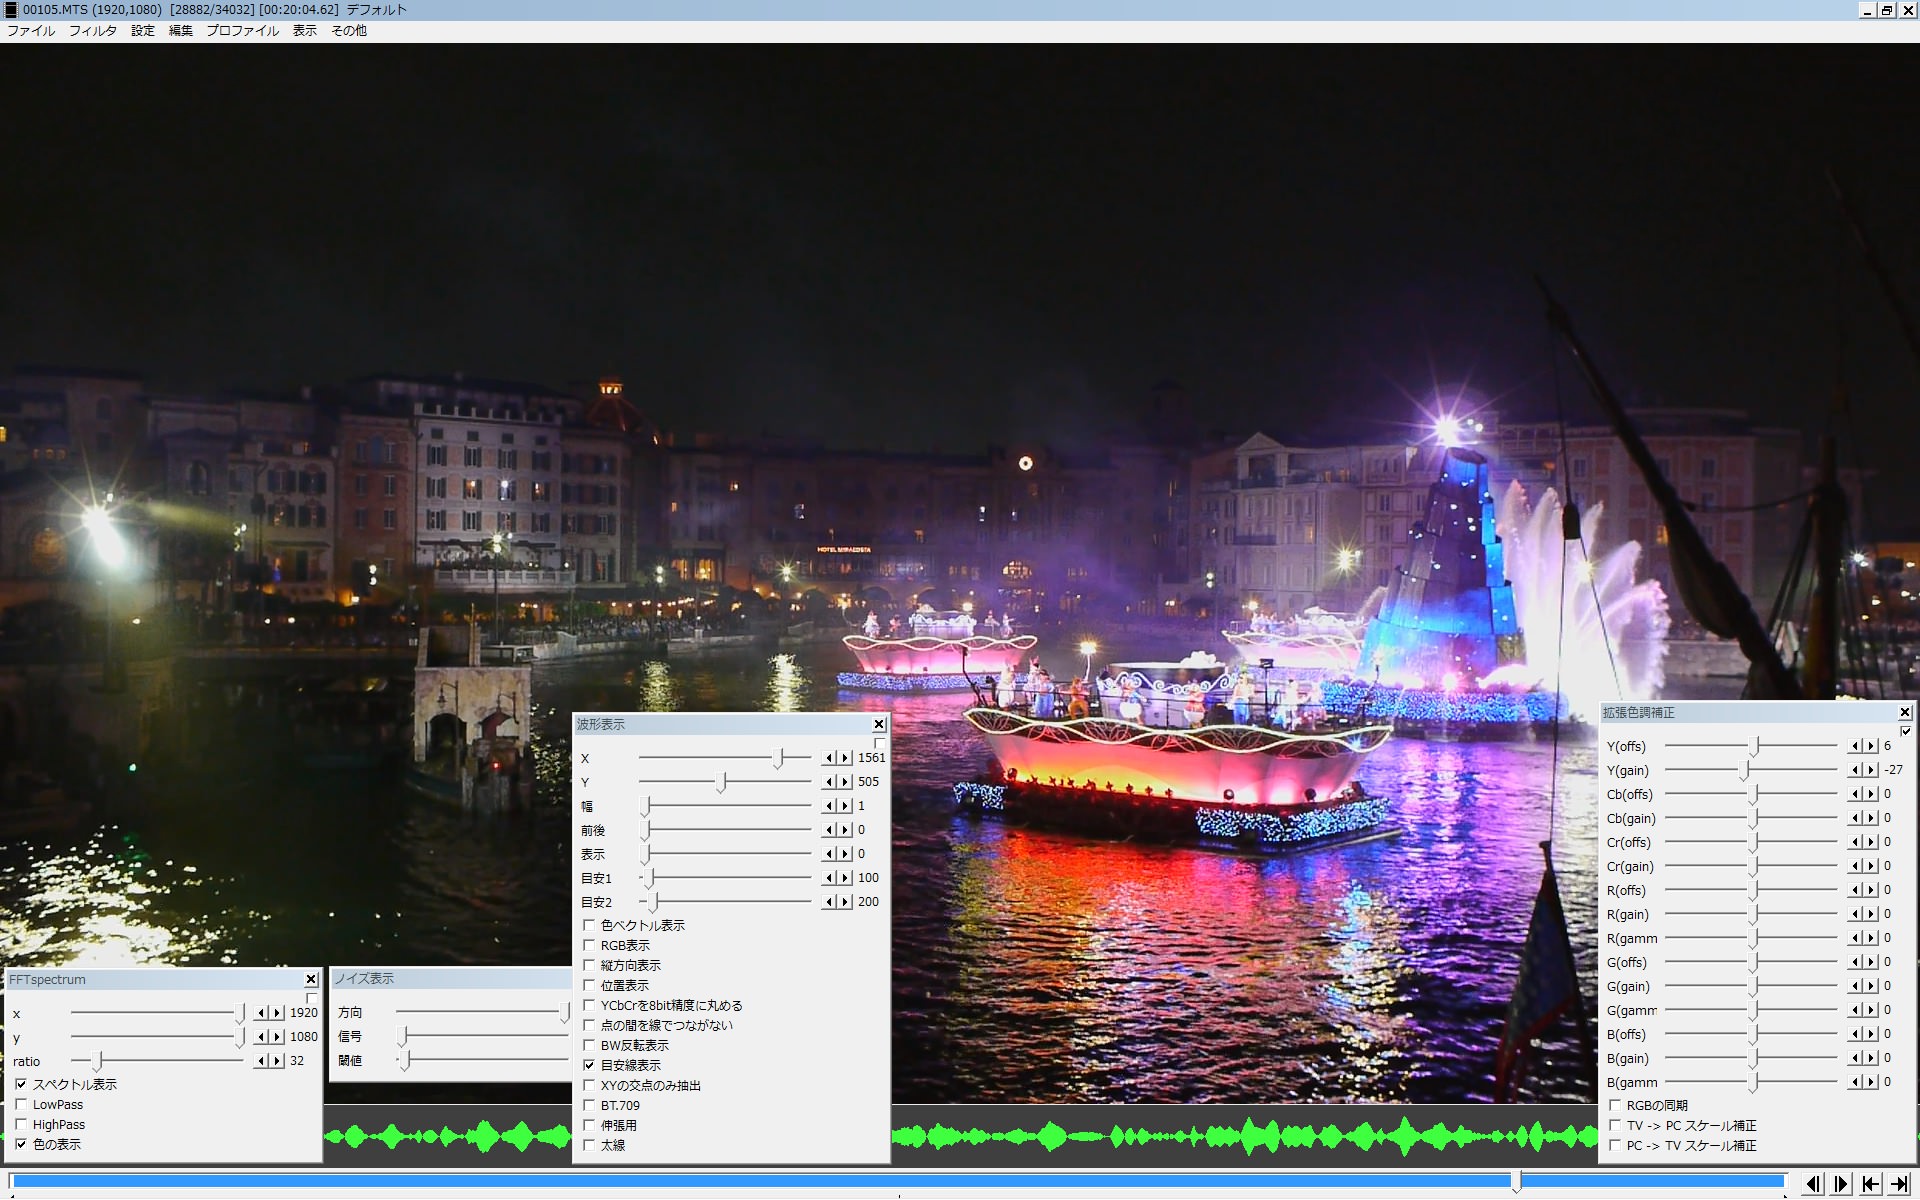The image size is (1920, 1200).
Task: Uncheck the 目安線表示 option
Action: 589,1066
